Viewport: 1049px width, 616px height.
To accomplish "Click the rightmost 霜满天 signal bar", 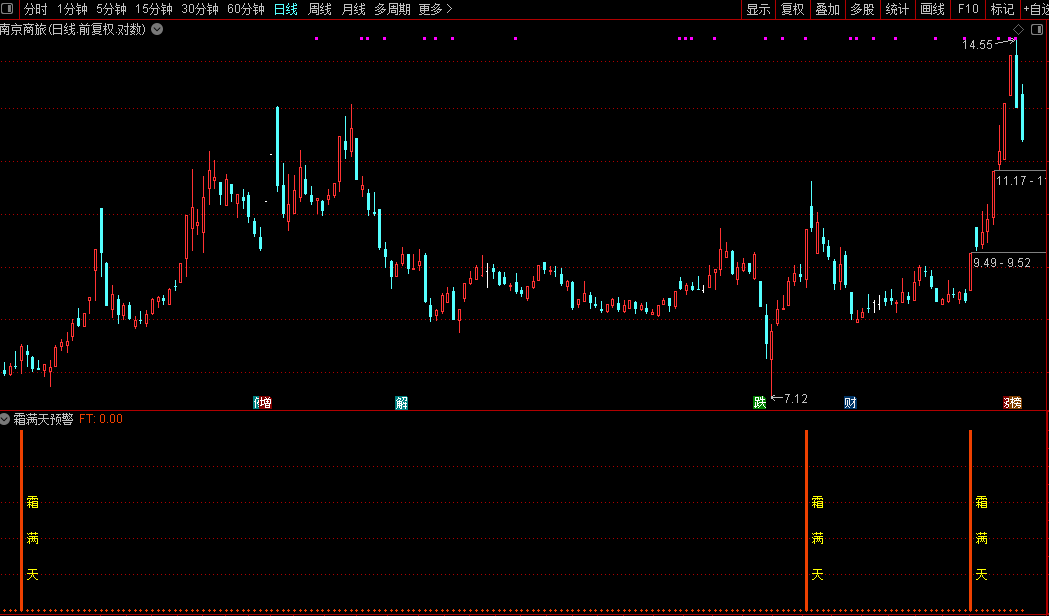I will click(x=970, y=520).
